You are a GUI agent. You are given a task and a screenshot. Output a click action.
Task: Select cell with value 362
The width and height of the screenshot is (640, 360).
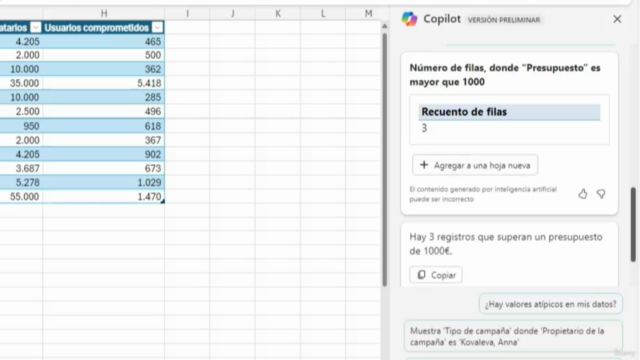pyautogui.click(x=104, y=69)
